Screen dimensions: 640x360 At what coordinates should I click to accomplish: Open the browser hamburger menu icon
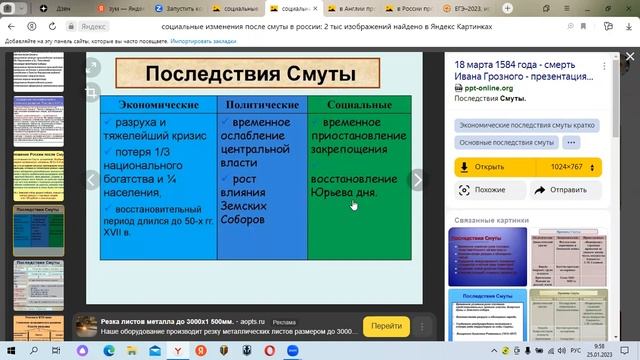567,8
